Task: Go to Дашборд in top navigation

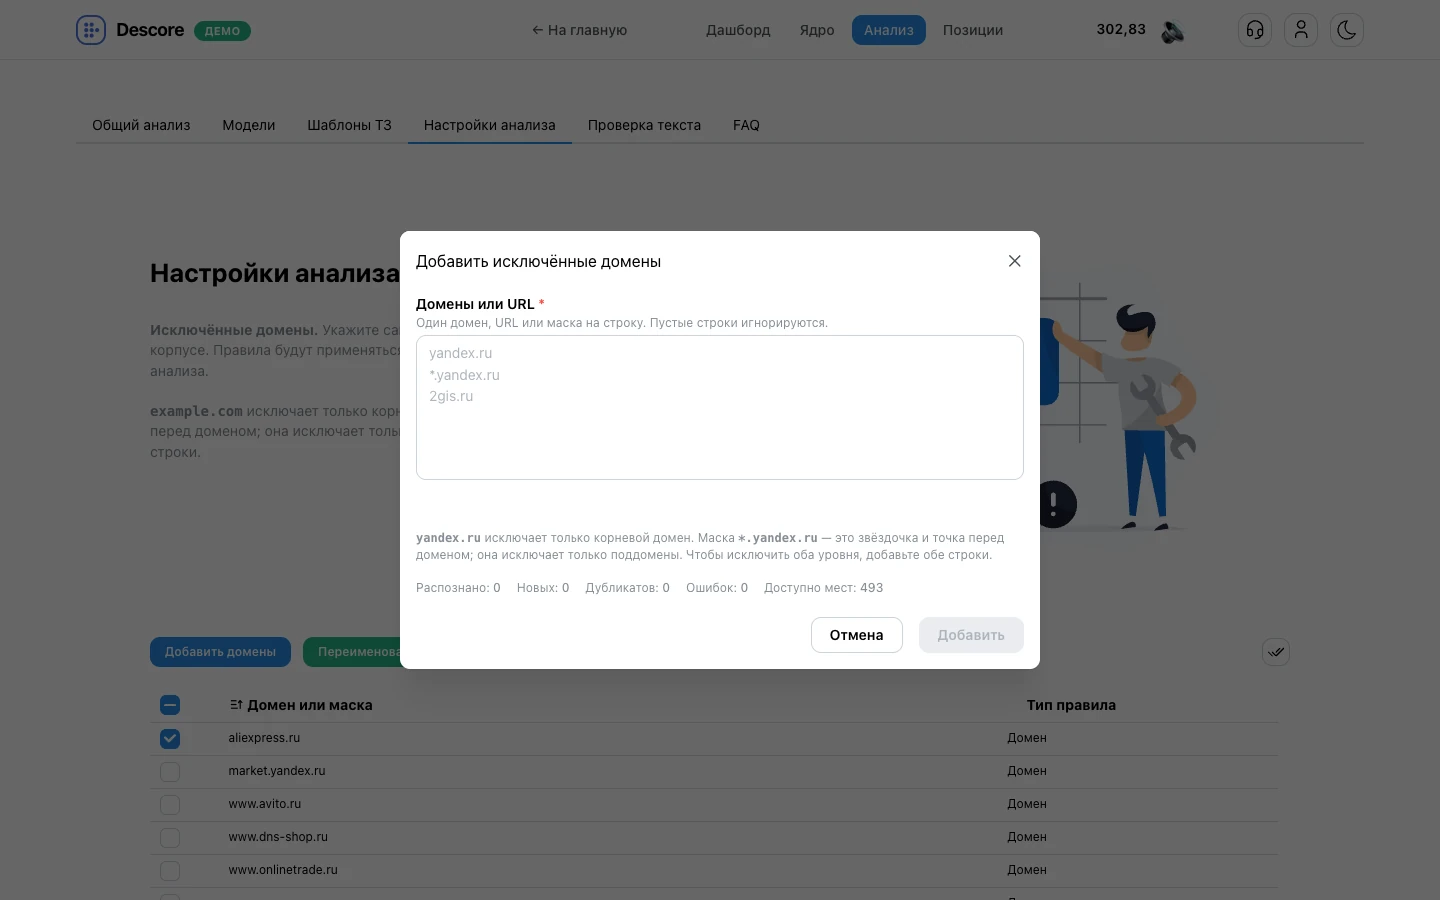Action: click(x=738, y=30)
